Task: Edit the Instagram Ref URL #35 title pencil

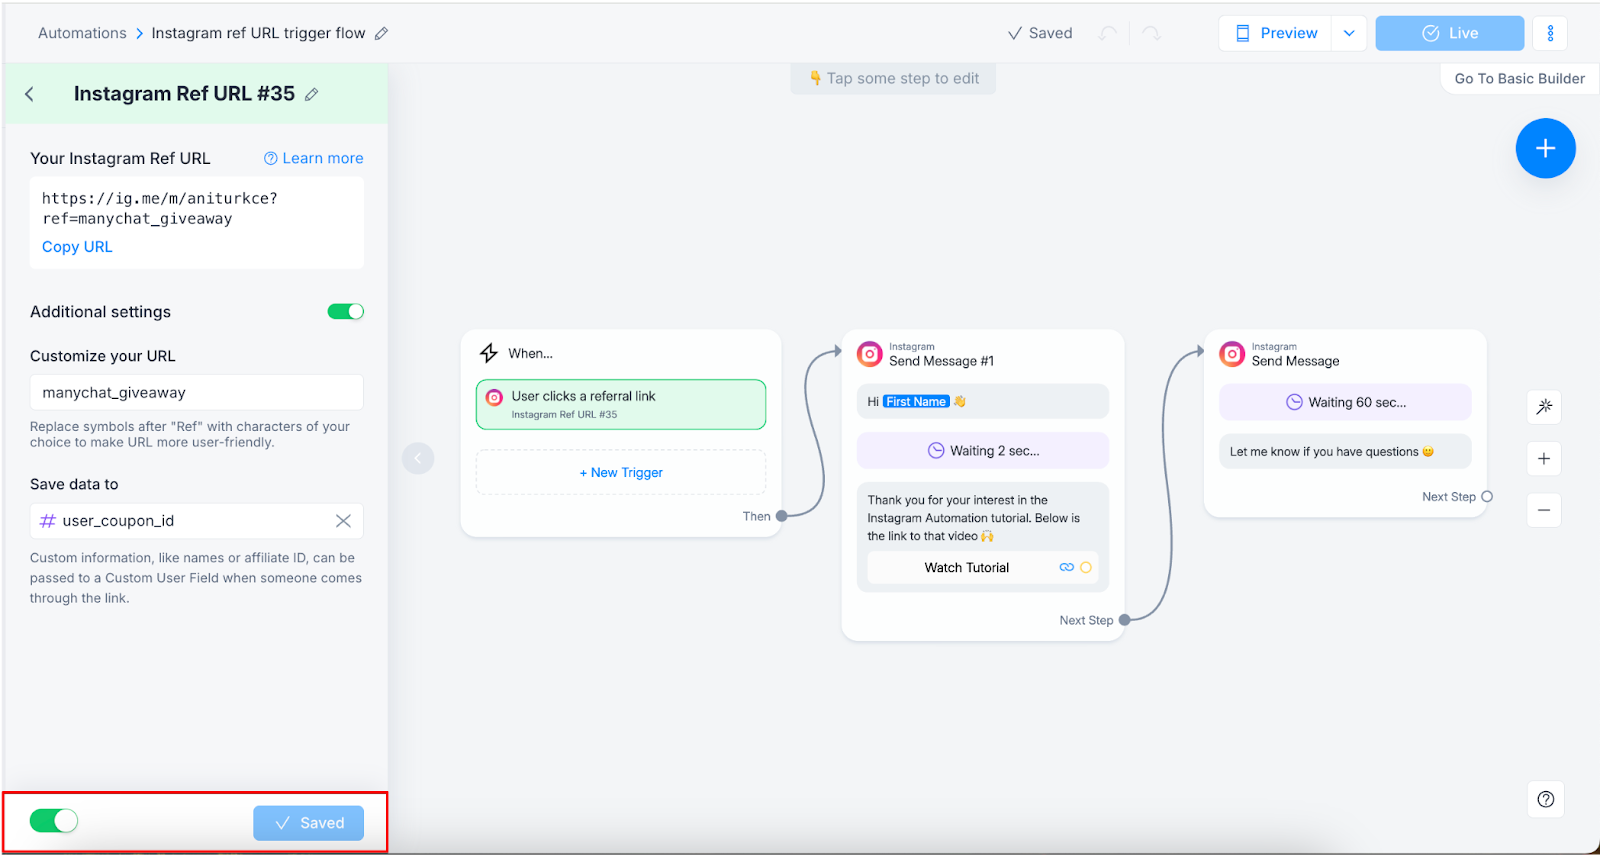Action: 311,94
